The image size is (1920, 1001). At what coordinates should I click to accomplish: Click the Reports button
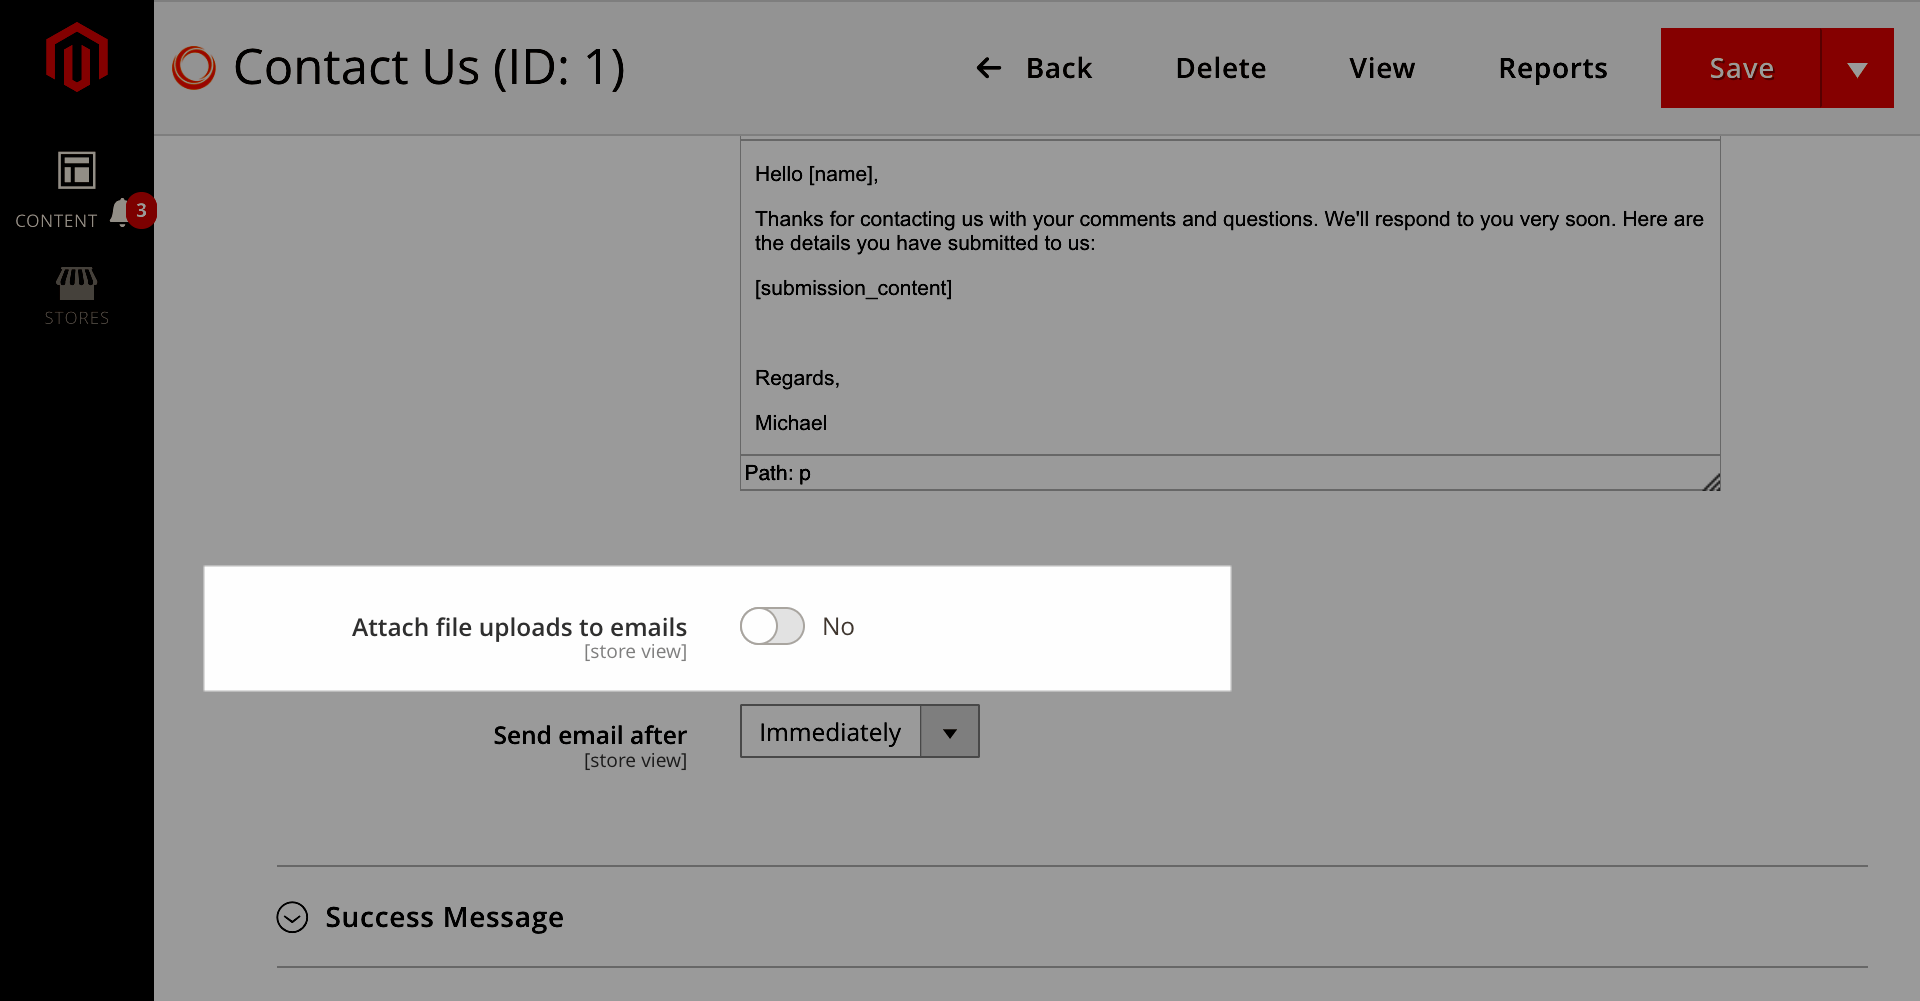(x=1552, y=68)
